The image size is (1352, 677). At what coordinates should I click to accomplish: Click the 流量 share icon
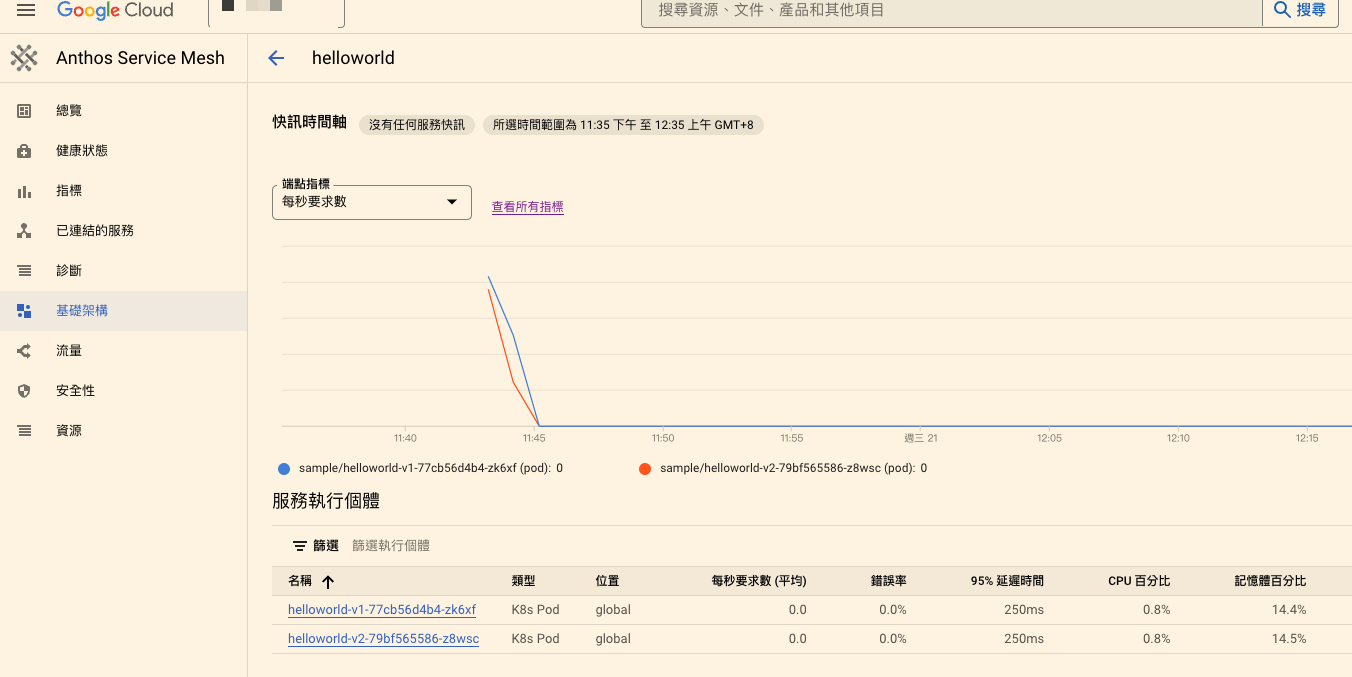coord(24,351)
